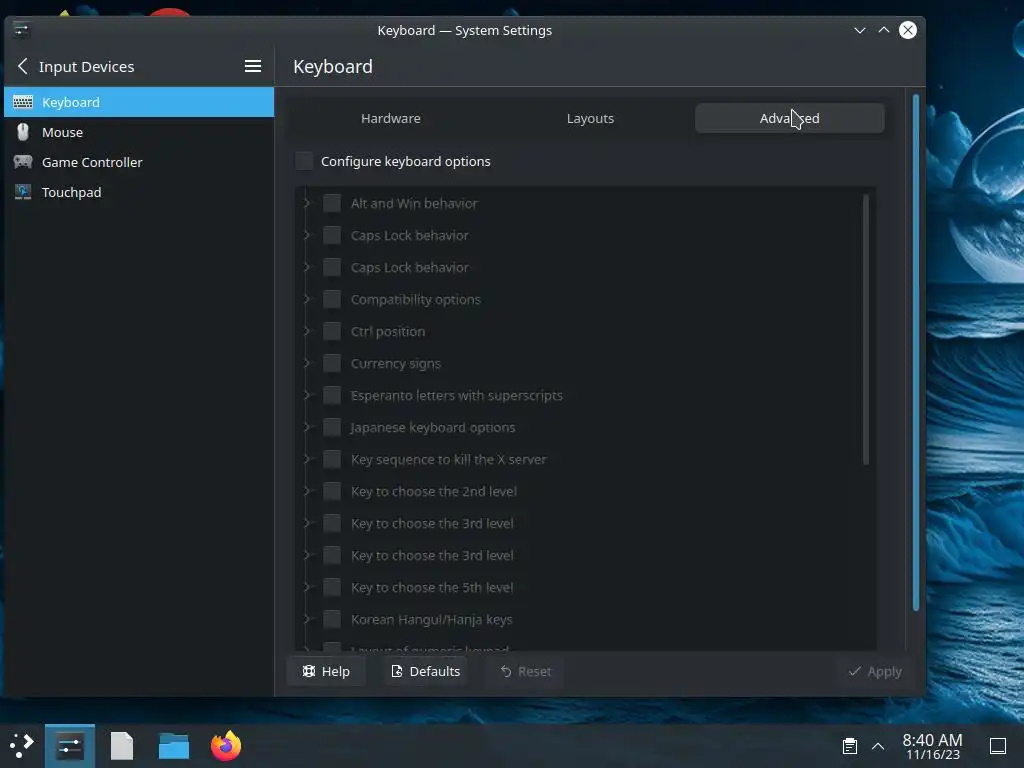Check Alt and Win behavior

click(332, 203)
